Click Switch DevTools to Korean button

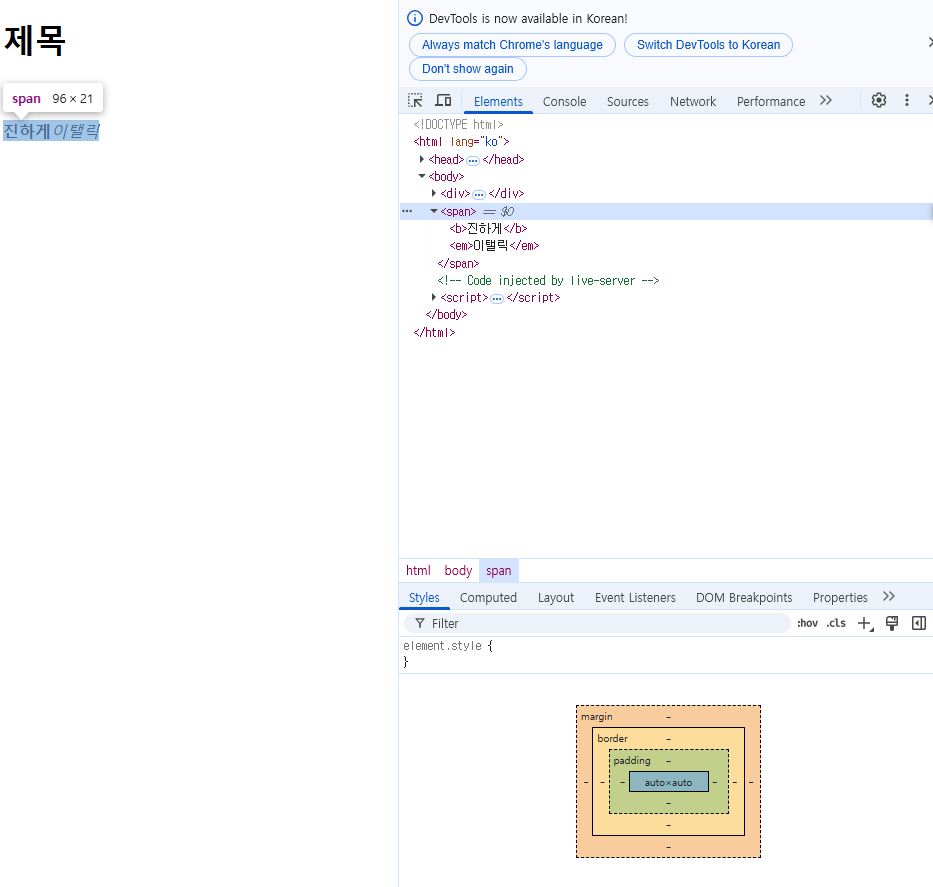pyautogui.click(x=708, y=45)
